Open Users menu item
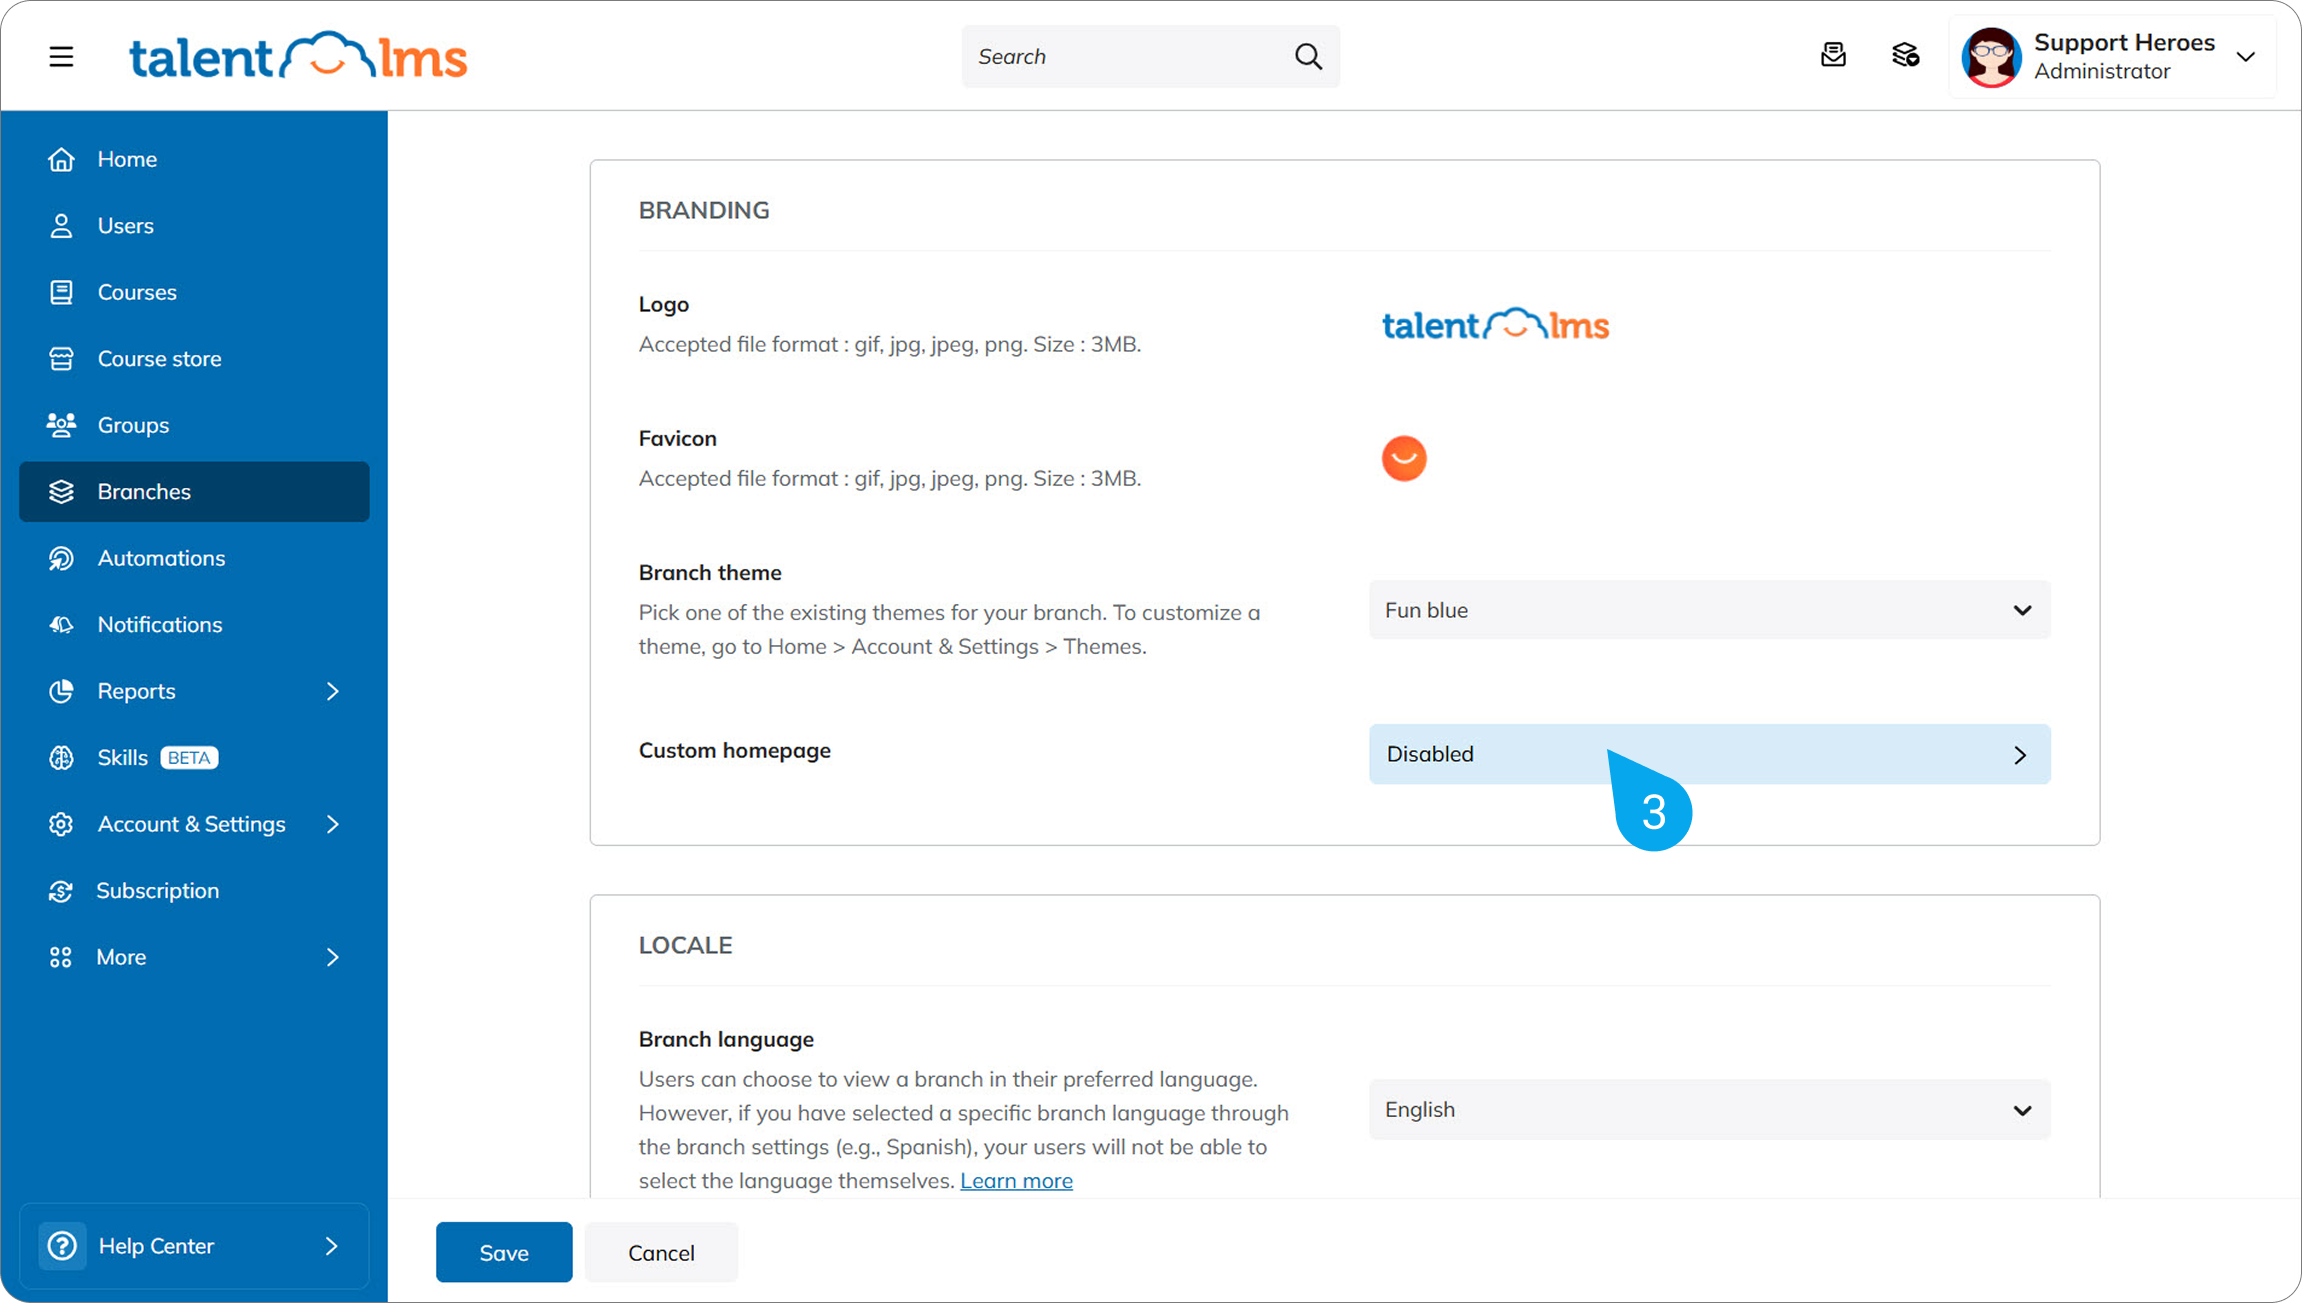Image resolution: width=2302 pixels, height=1303 pixels. point(194,226)
